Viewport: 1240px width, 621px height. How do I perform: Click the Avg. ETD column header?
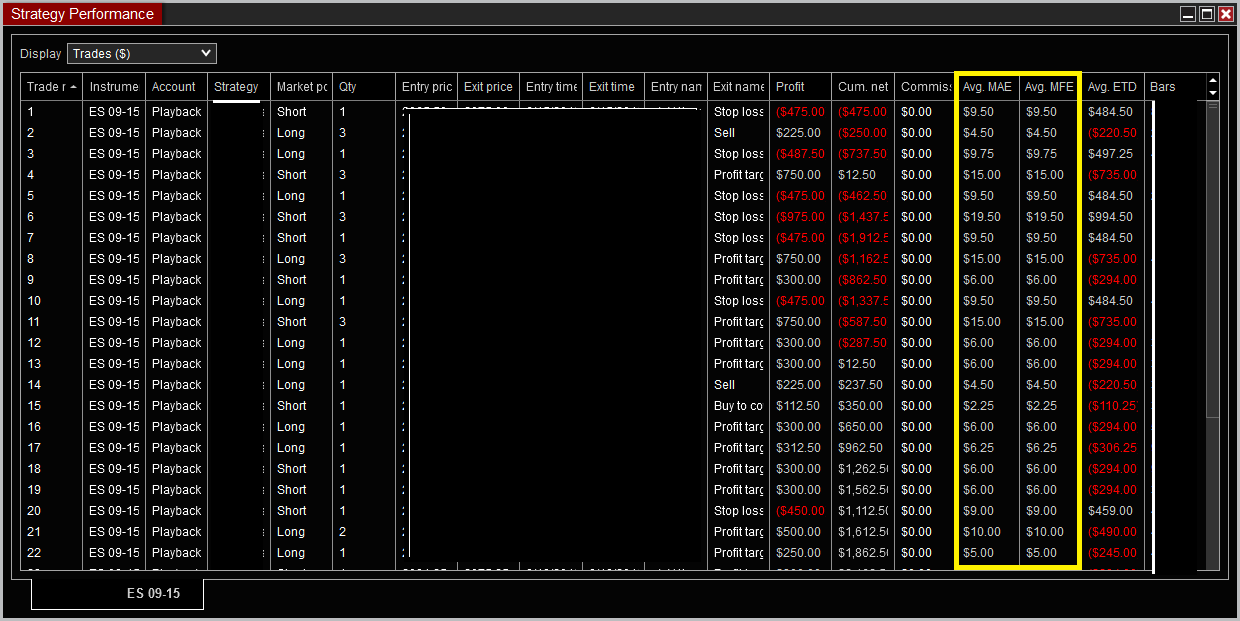click(x=1112, y=87)
